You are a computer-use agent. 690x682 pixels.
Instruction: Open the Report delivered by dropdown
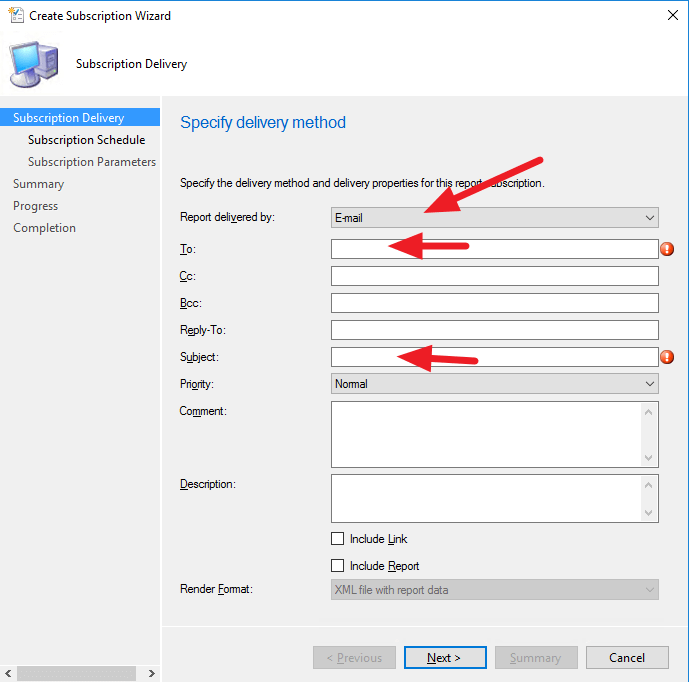494,217
